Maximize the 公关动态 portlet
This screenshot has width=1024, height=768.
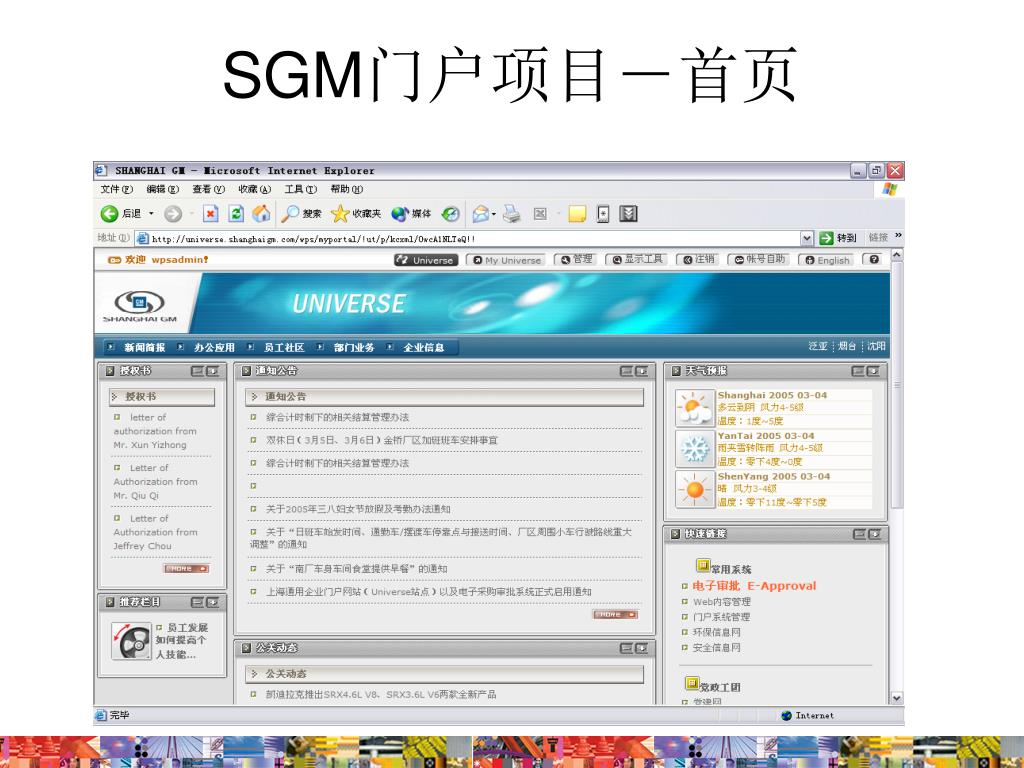point(642,648)
